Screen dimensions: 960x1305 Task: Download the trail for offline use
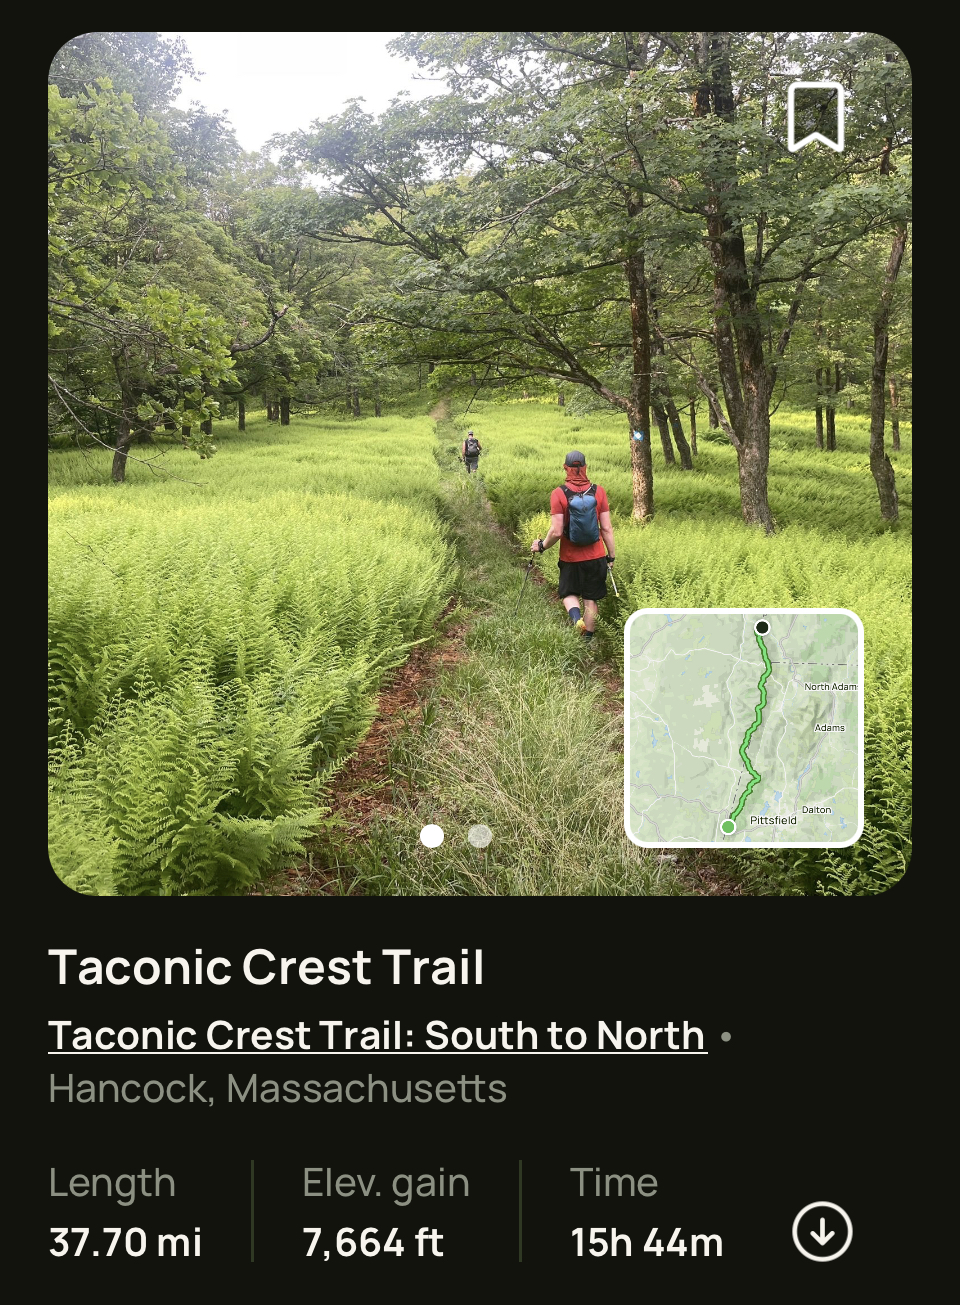tap(822, 1231)
